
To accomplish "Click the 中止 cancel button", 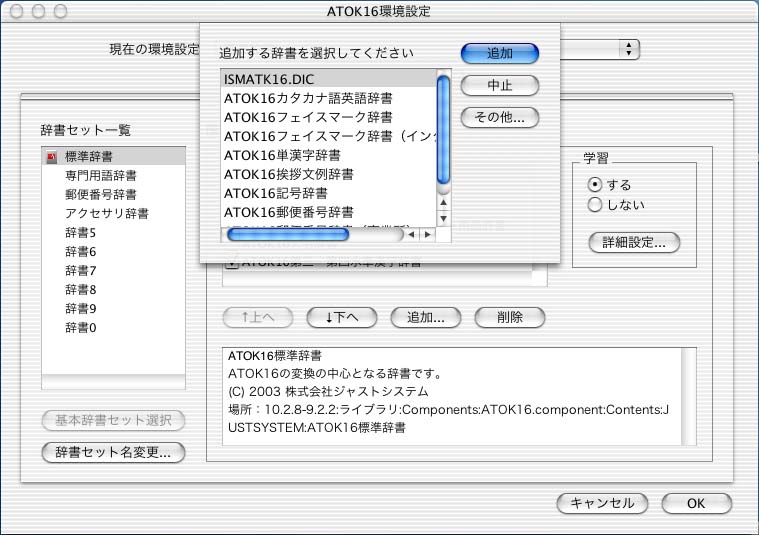I will tap(500, 86).
